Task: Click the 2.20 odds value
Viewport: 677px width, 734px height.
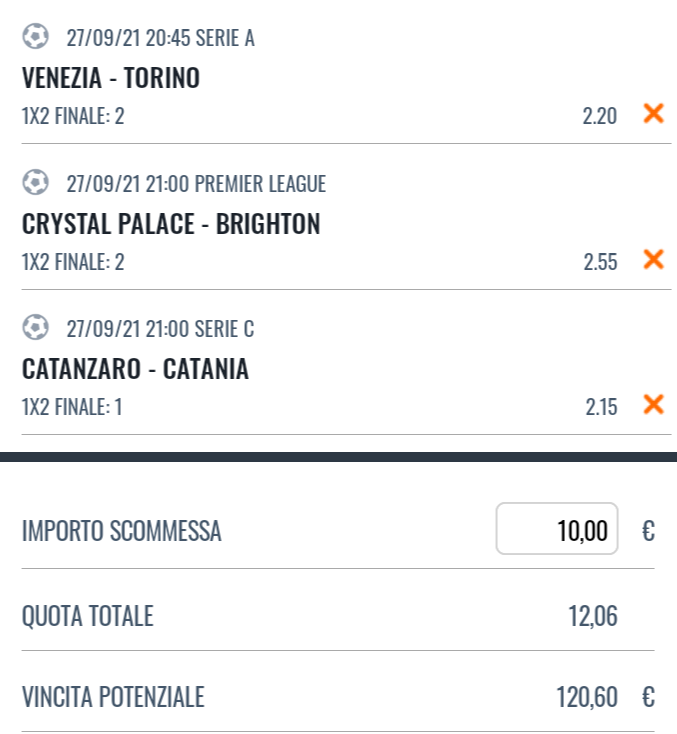Action: click(600, 116)
